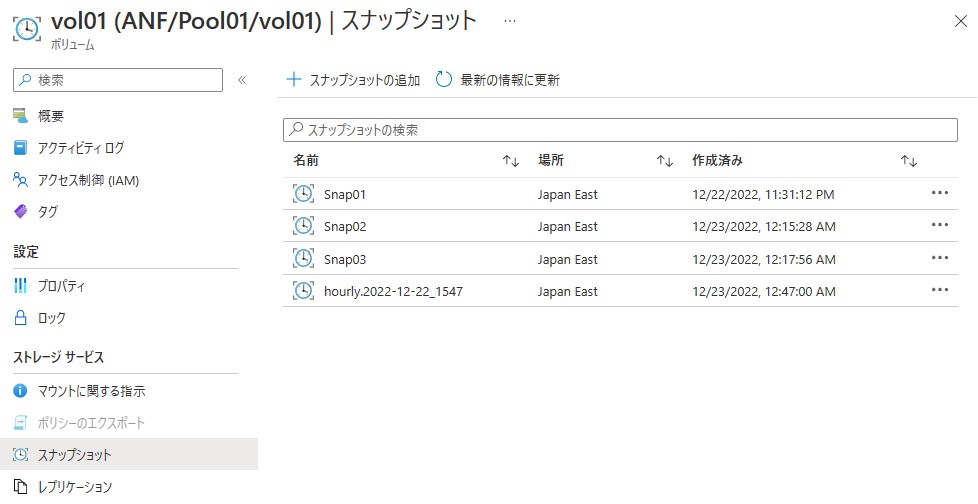This screenshot has height=504, width=978.
Task: Click the 12/23/2022, 12:17:56 AM timestamp
Action: [x=764, y=259]
